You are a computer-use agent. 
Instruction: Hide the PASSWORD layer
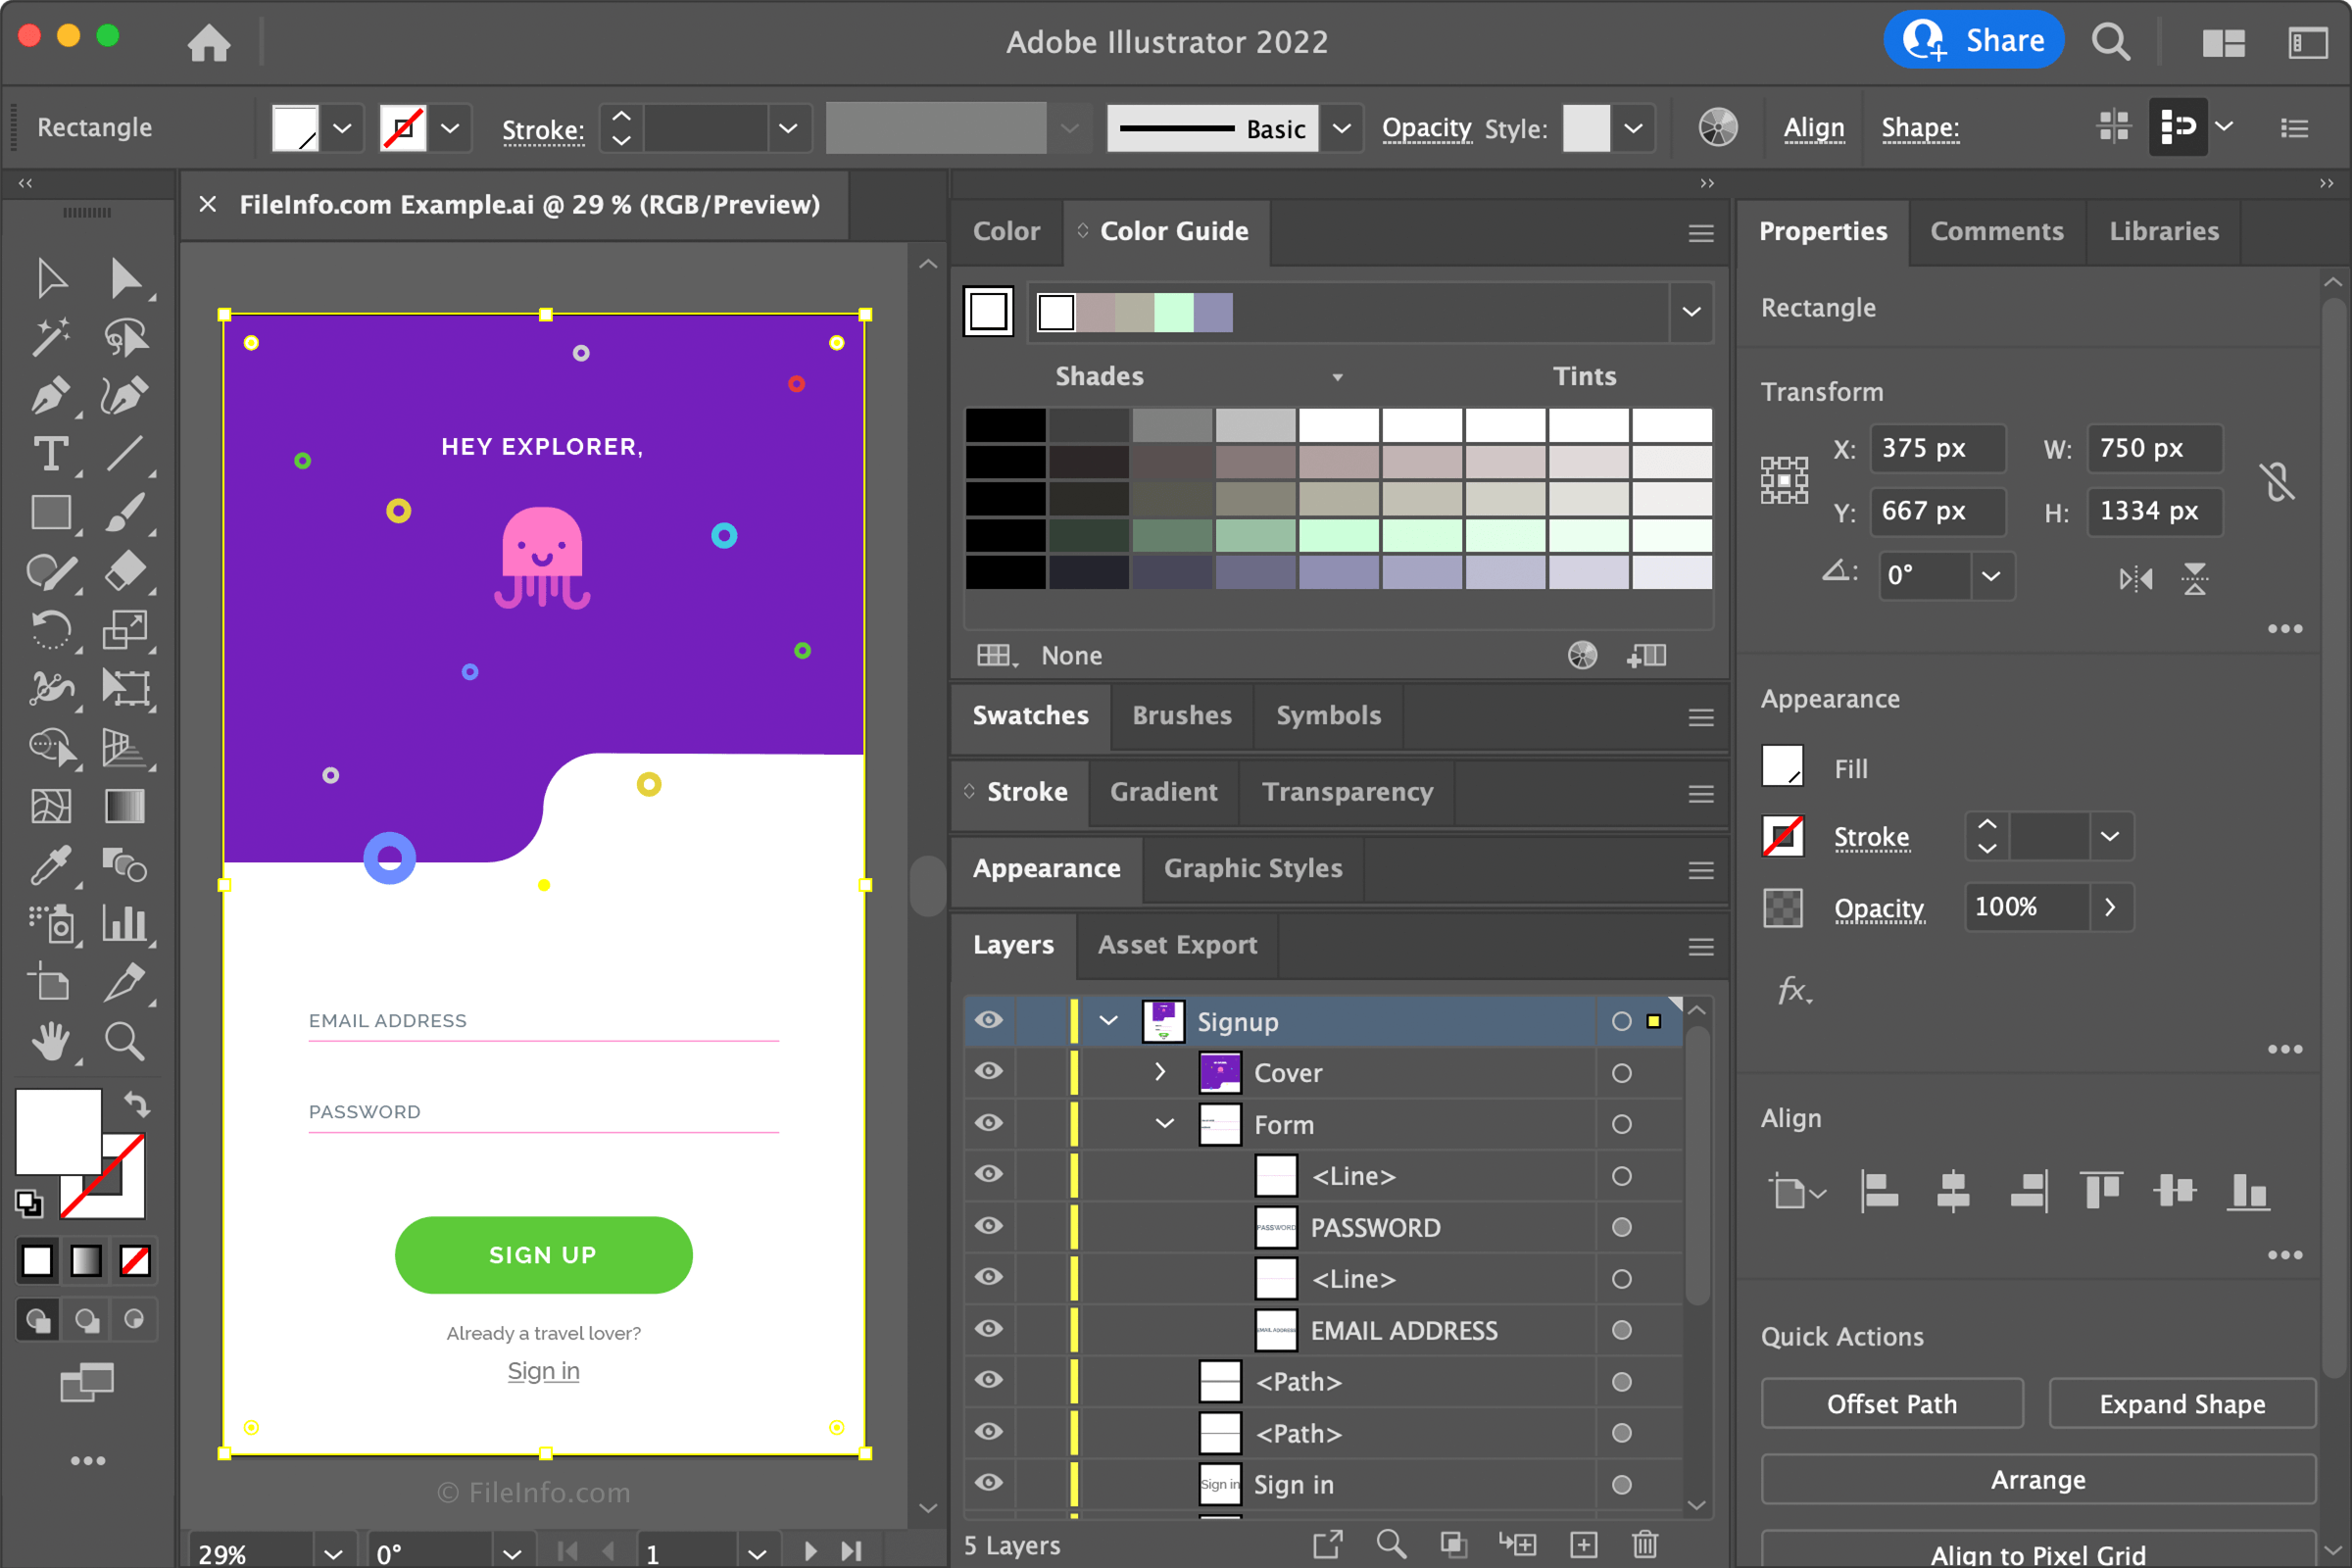tap(989, 1227)
